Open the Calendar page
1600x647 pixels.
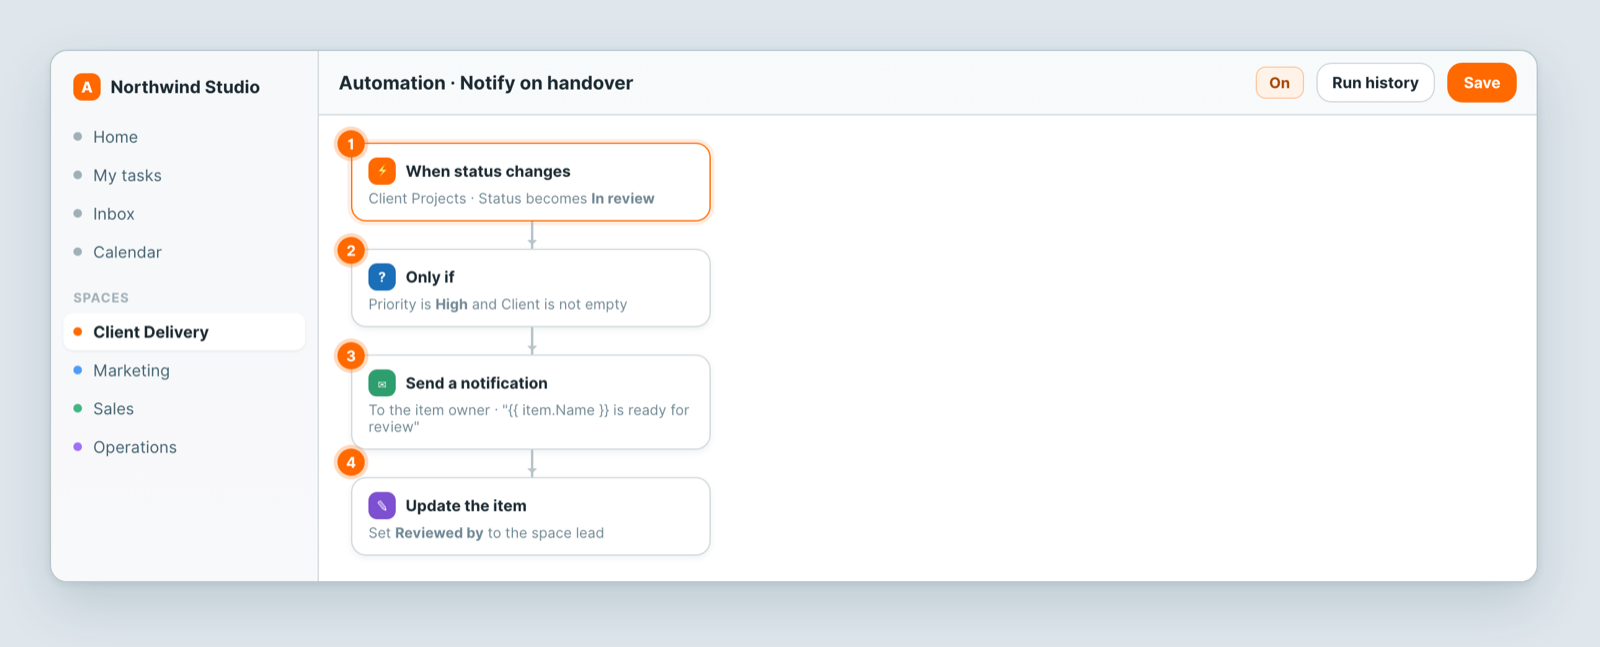pos(184,252)
